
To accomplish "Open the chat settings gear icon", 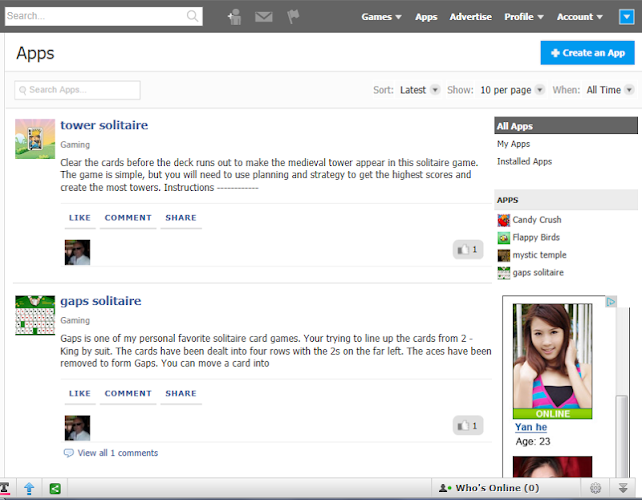I will pos(595,488).
